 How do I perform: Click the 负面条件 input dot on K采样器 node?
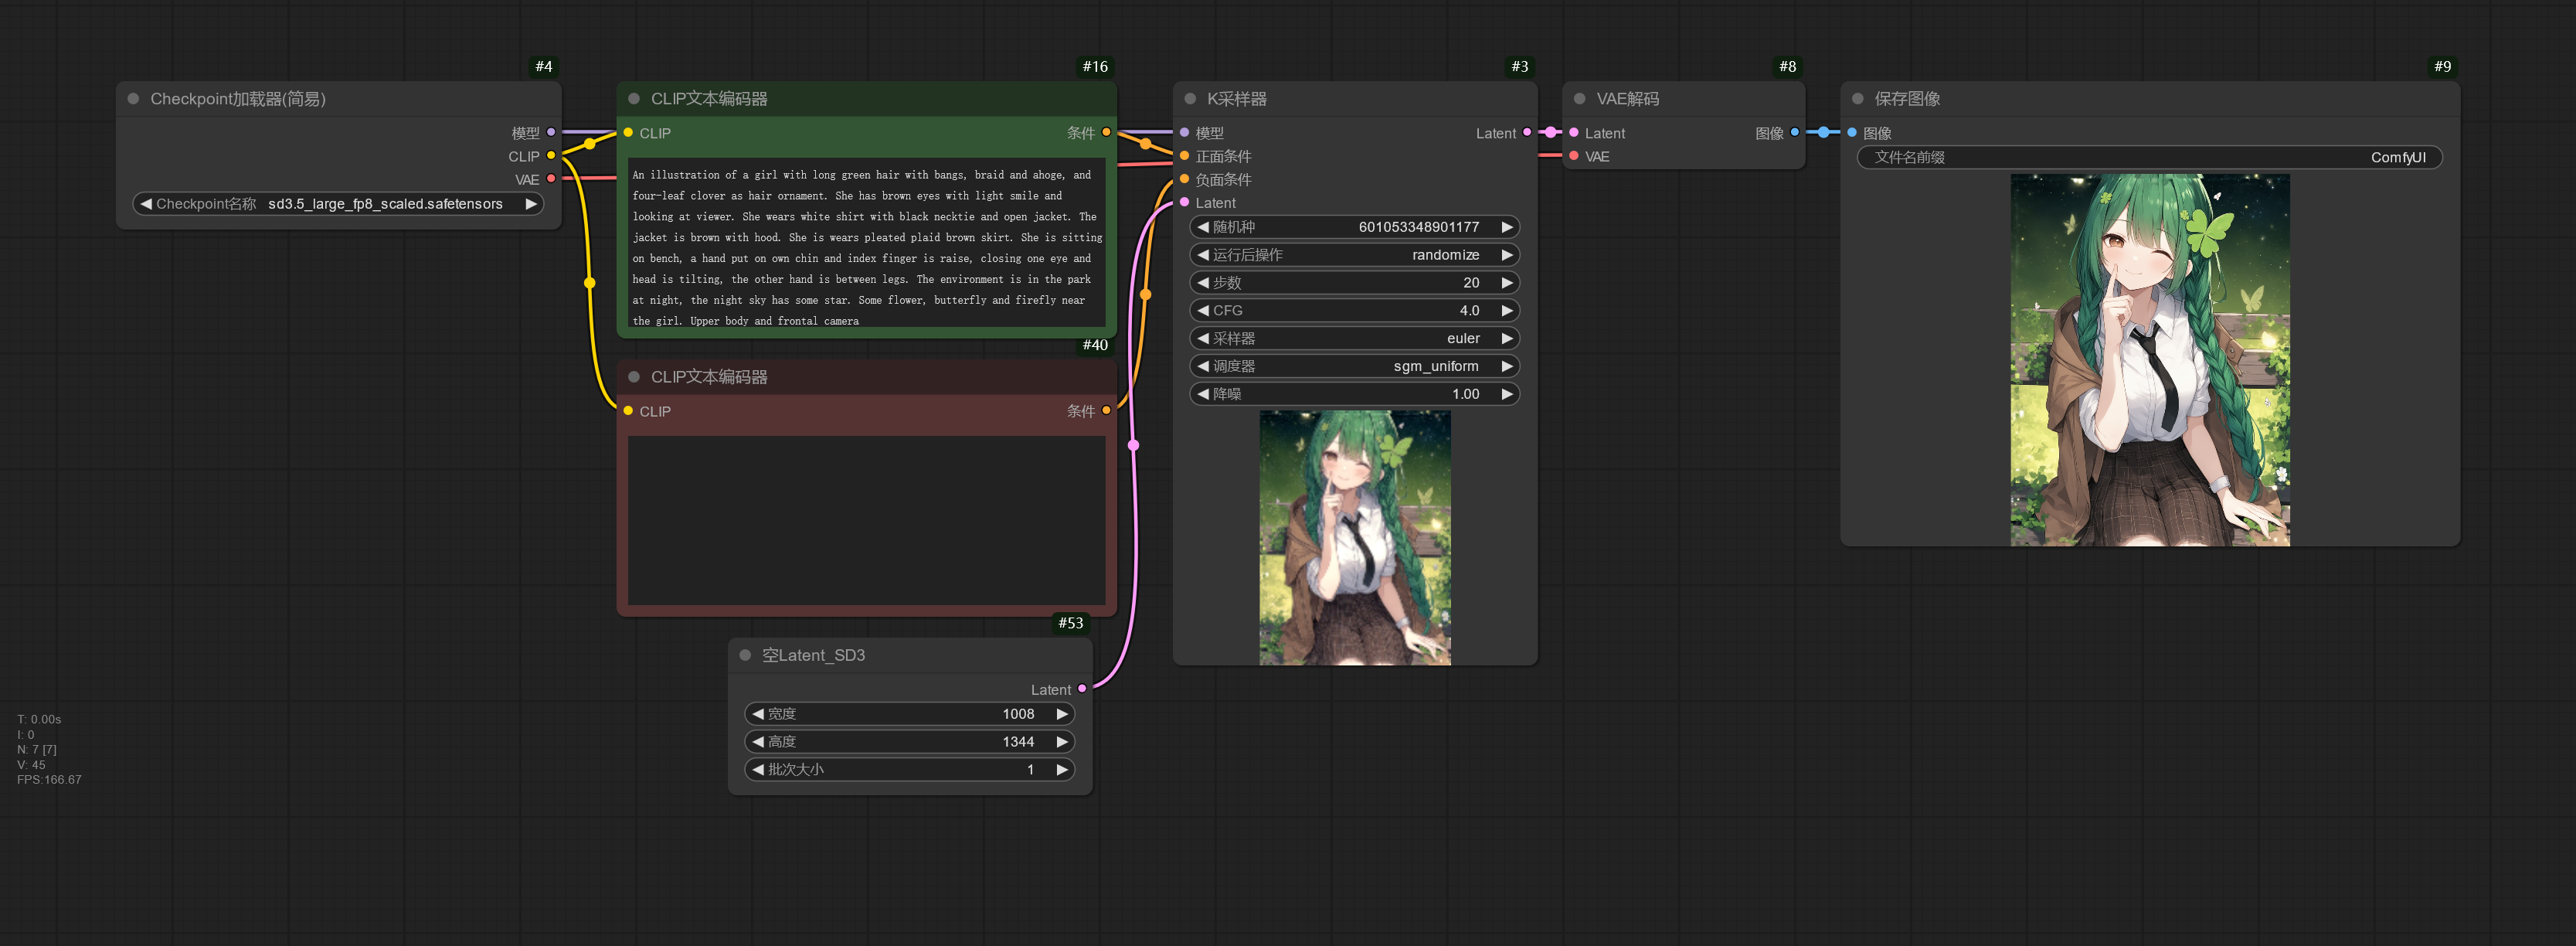pos(1184,179)
